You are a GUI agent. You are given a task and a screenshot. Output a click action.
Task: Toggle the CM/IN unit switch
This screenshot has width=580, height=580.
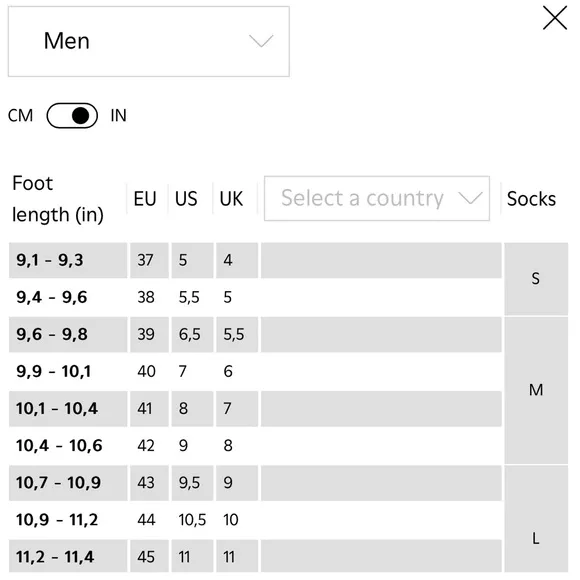tap(72, 115)
